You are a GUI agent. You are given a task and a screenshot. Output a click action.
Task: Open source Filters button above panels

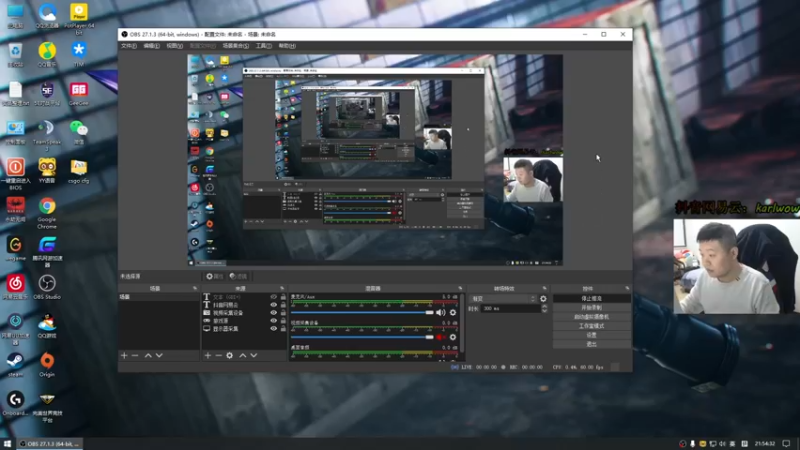[238, 276]
